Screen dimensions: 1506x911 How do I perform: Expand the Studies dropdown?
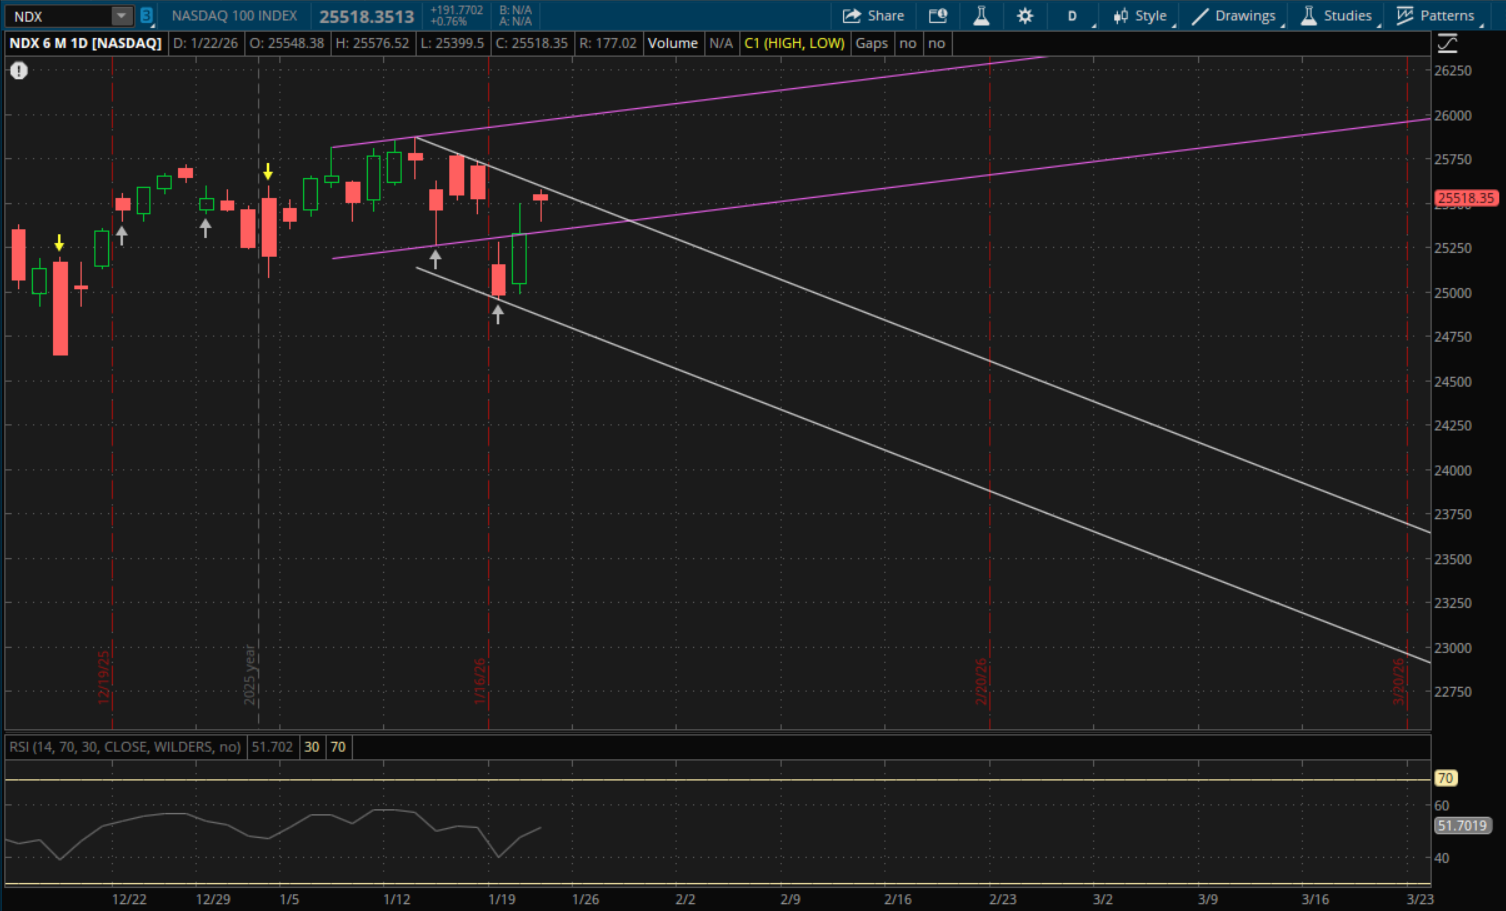point(1336,16)
